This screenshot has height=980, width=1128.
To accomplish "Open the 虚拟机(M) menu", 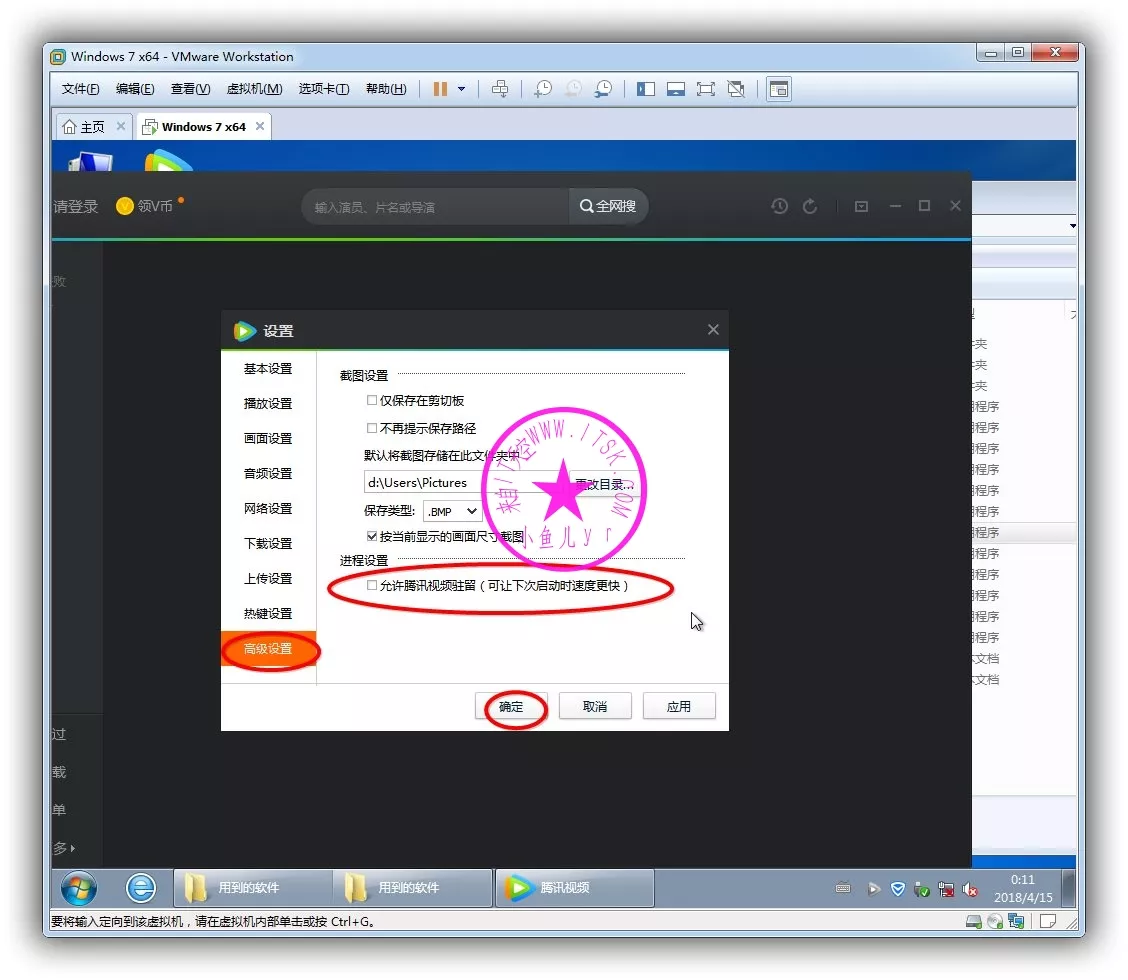I will point(254,89).
